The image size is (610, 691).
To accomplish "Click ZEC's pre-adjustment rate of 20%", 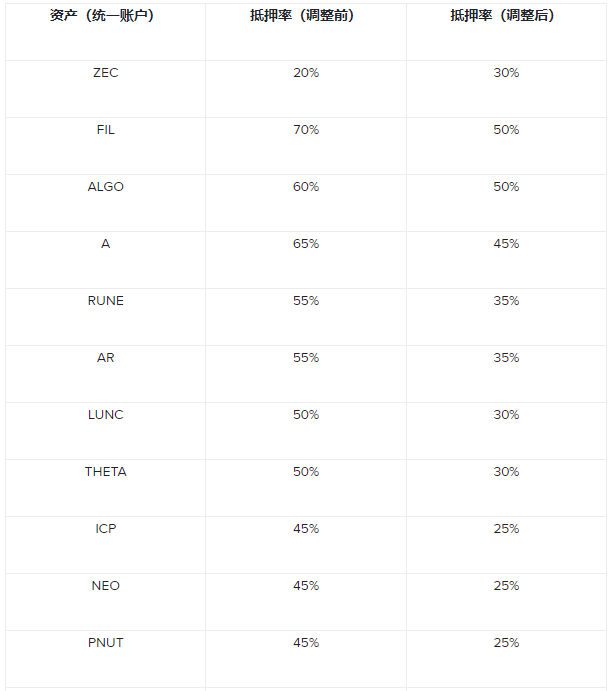I will (x=305, y=73).
